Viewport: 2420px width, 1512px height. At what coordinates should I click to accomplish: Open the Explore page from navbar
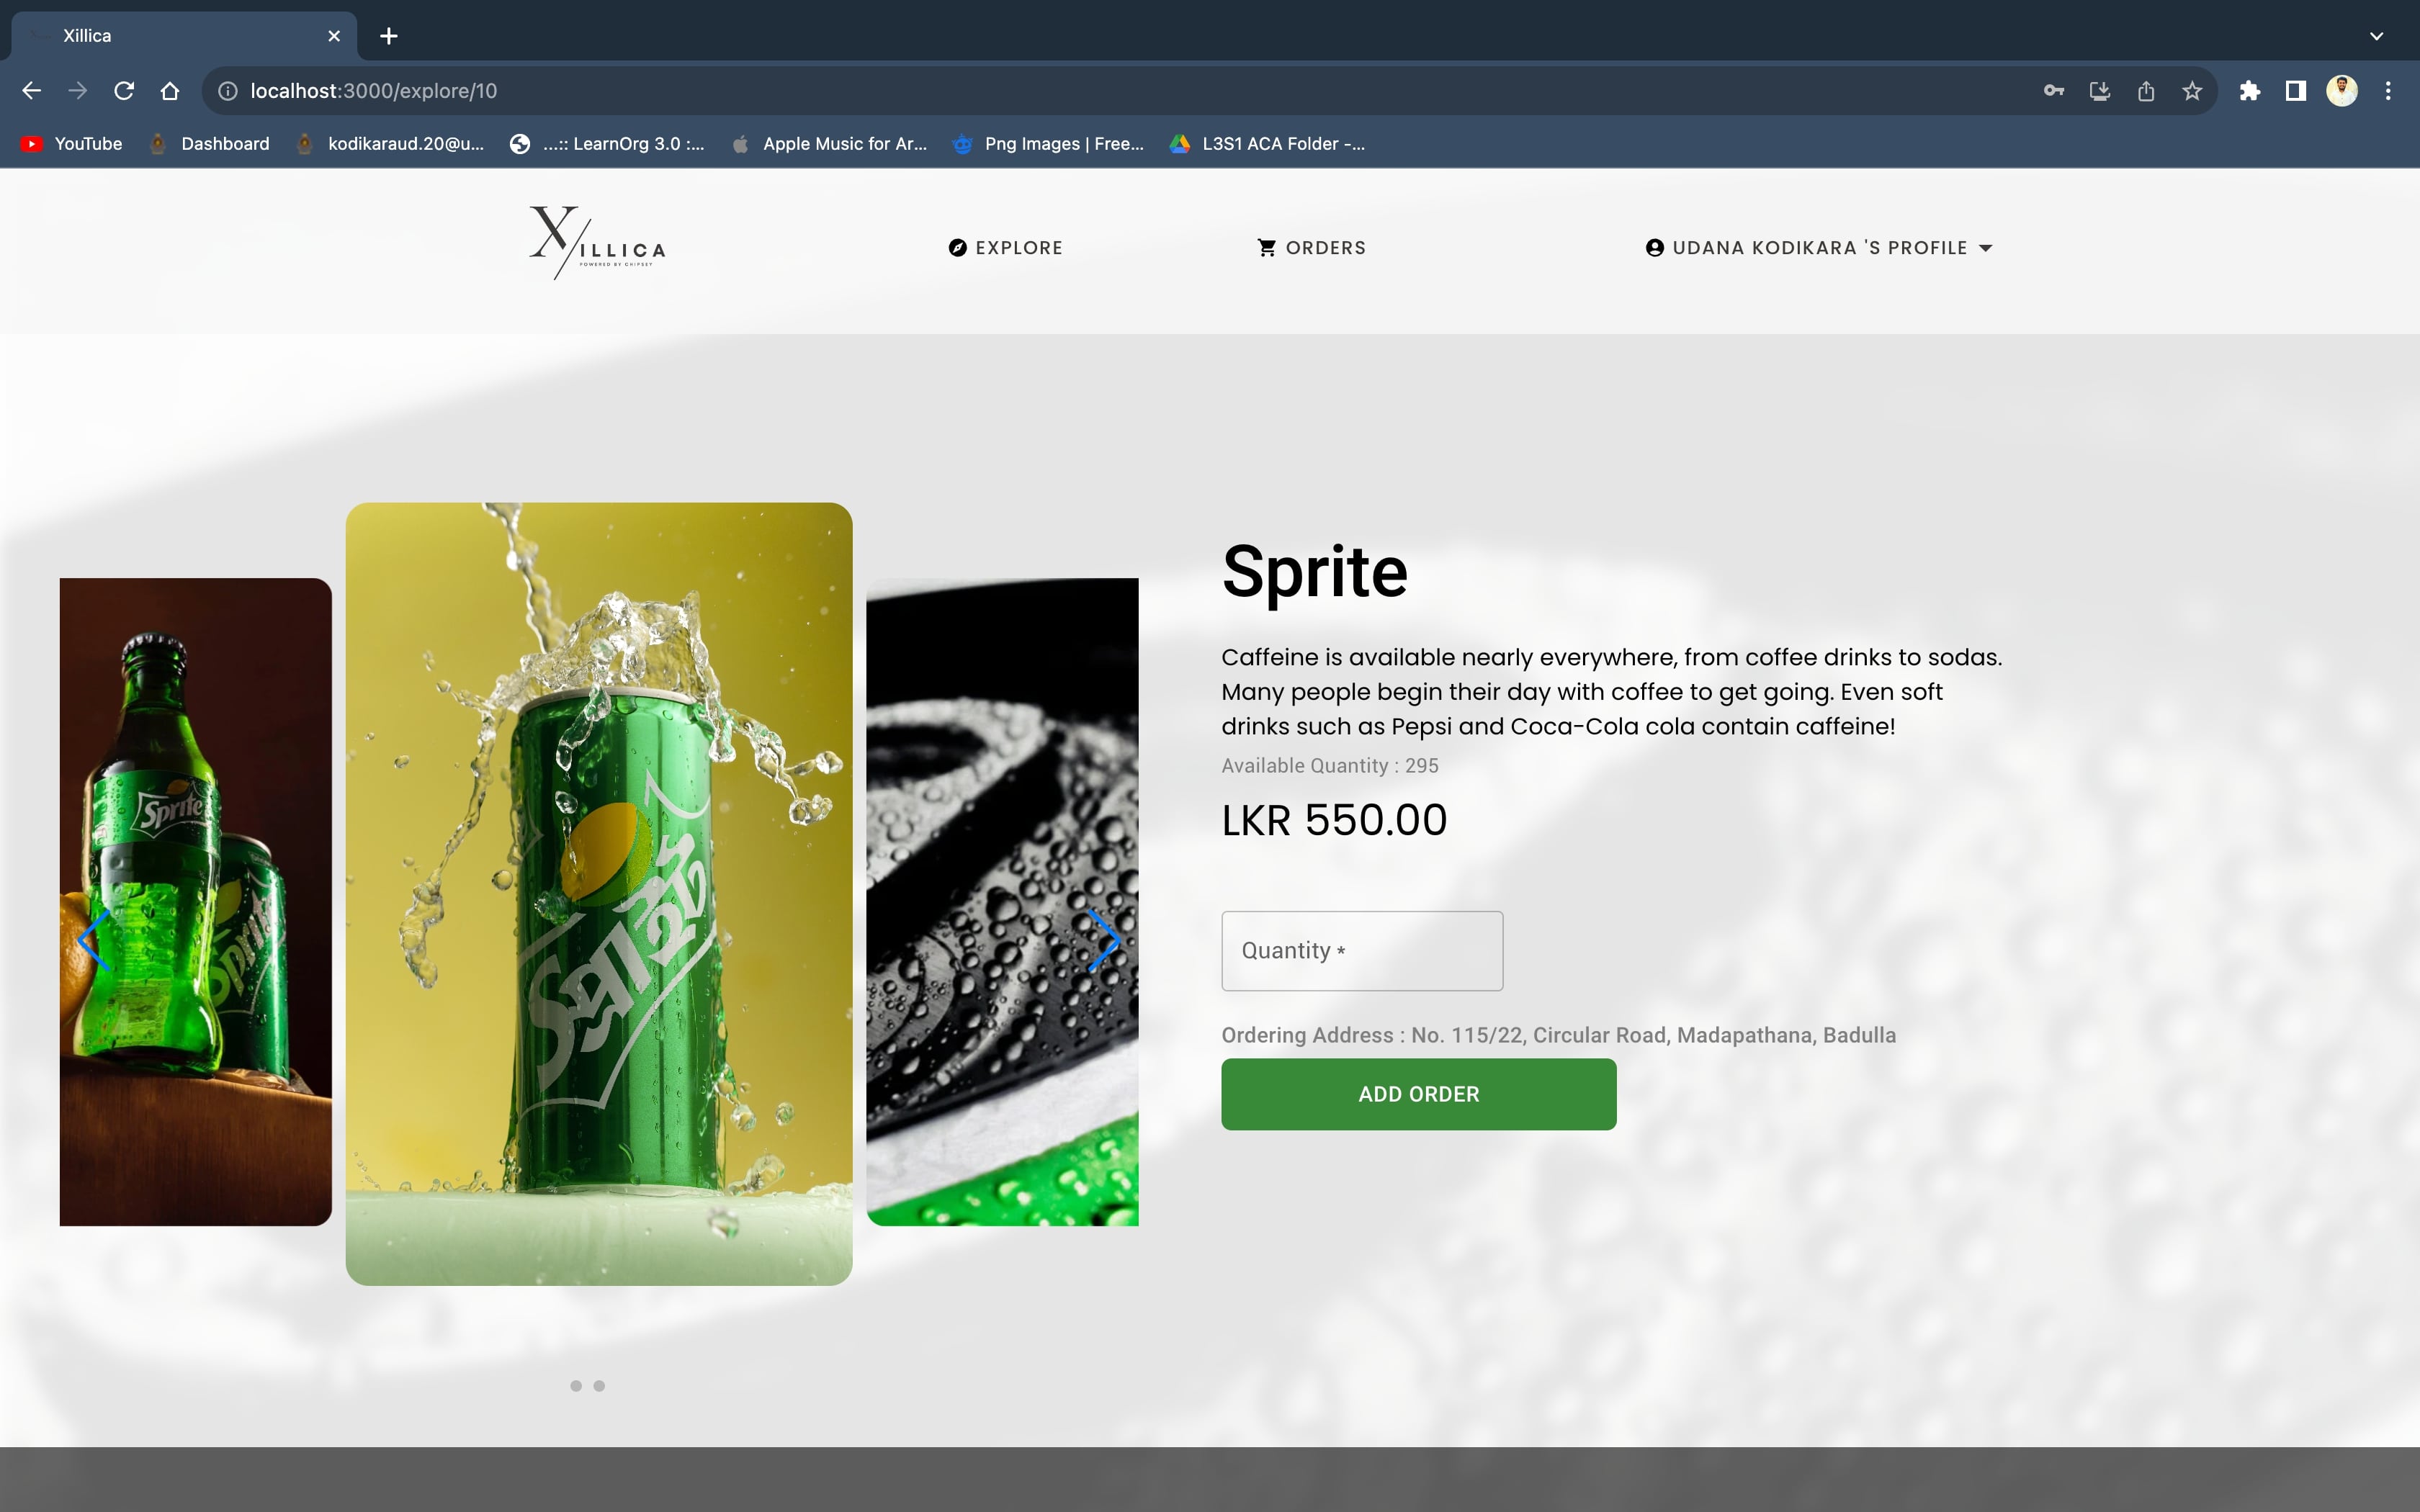point(1005,248)
